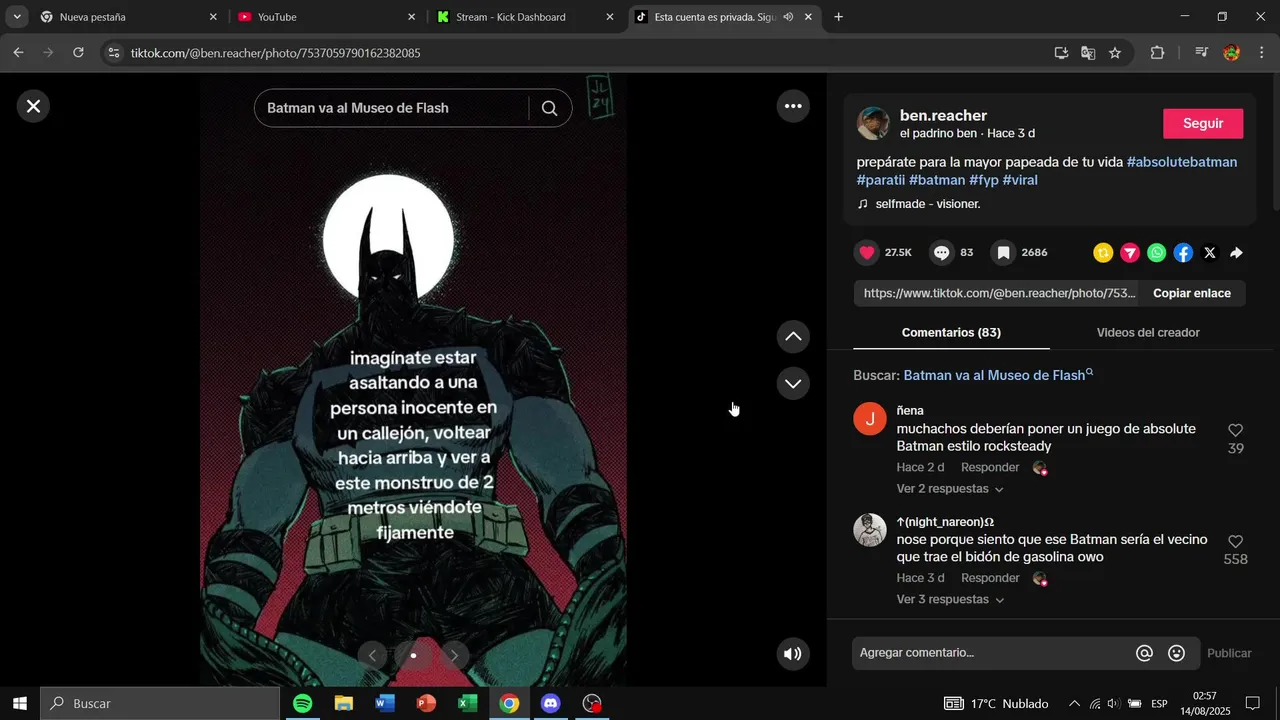Click the address bar URL
Image resolution: width=1280 pixels, height=720 pixels.
[x=275, y=53]
